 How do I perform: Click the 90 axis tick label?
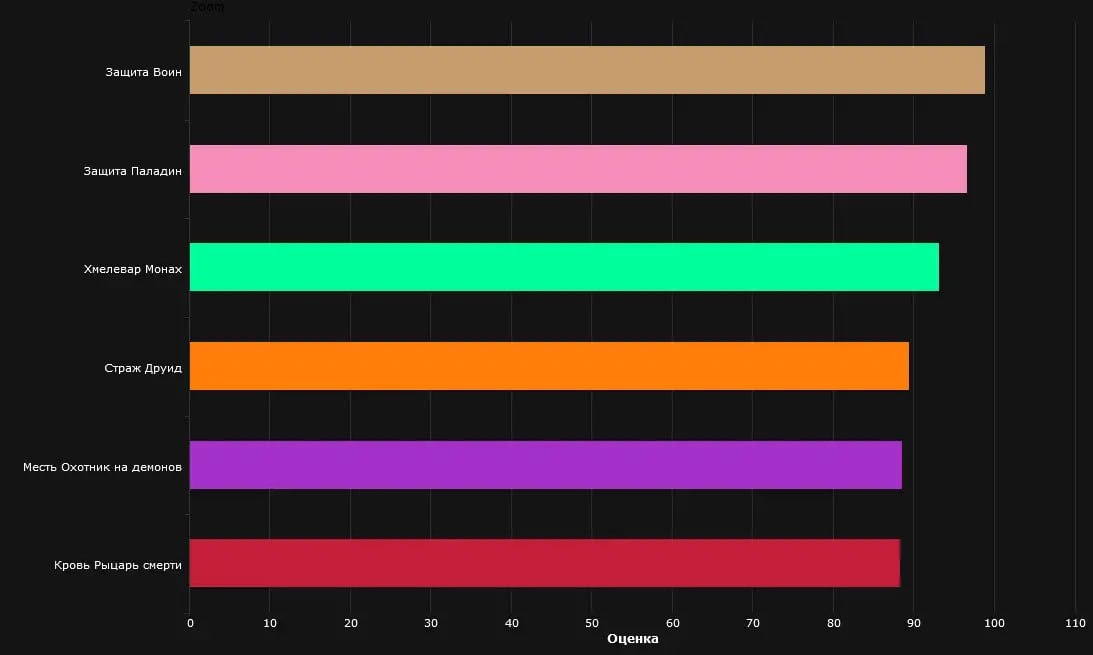tap(914, 623)
